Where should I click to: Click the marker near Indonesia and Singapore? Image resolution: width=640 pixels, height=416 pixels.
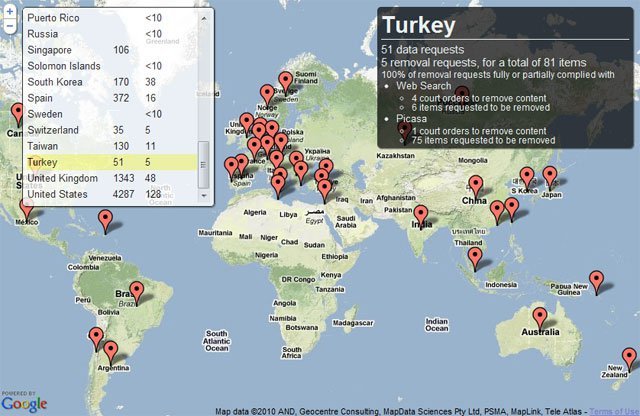point(476,260)
